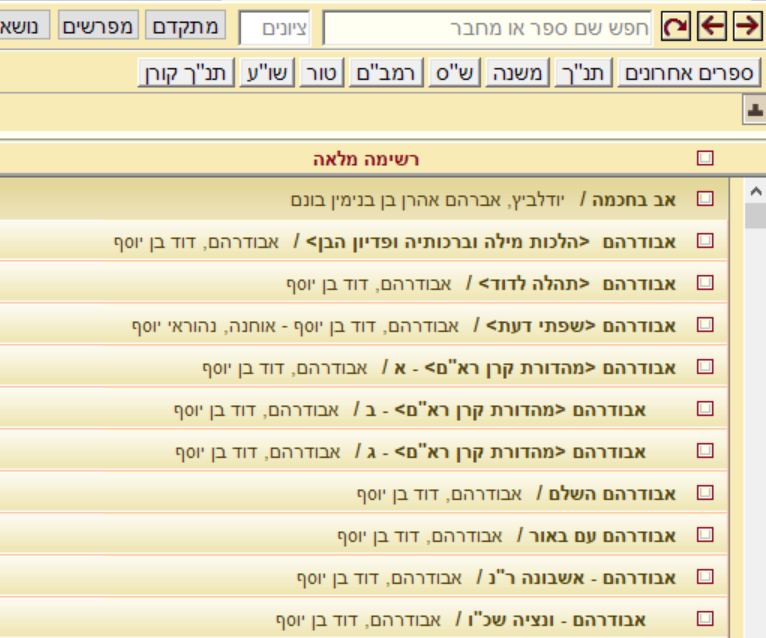
Task: Click the רשימה מלאה header text
Action: click(366, 159)
